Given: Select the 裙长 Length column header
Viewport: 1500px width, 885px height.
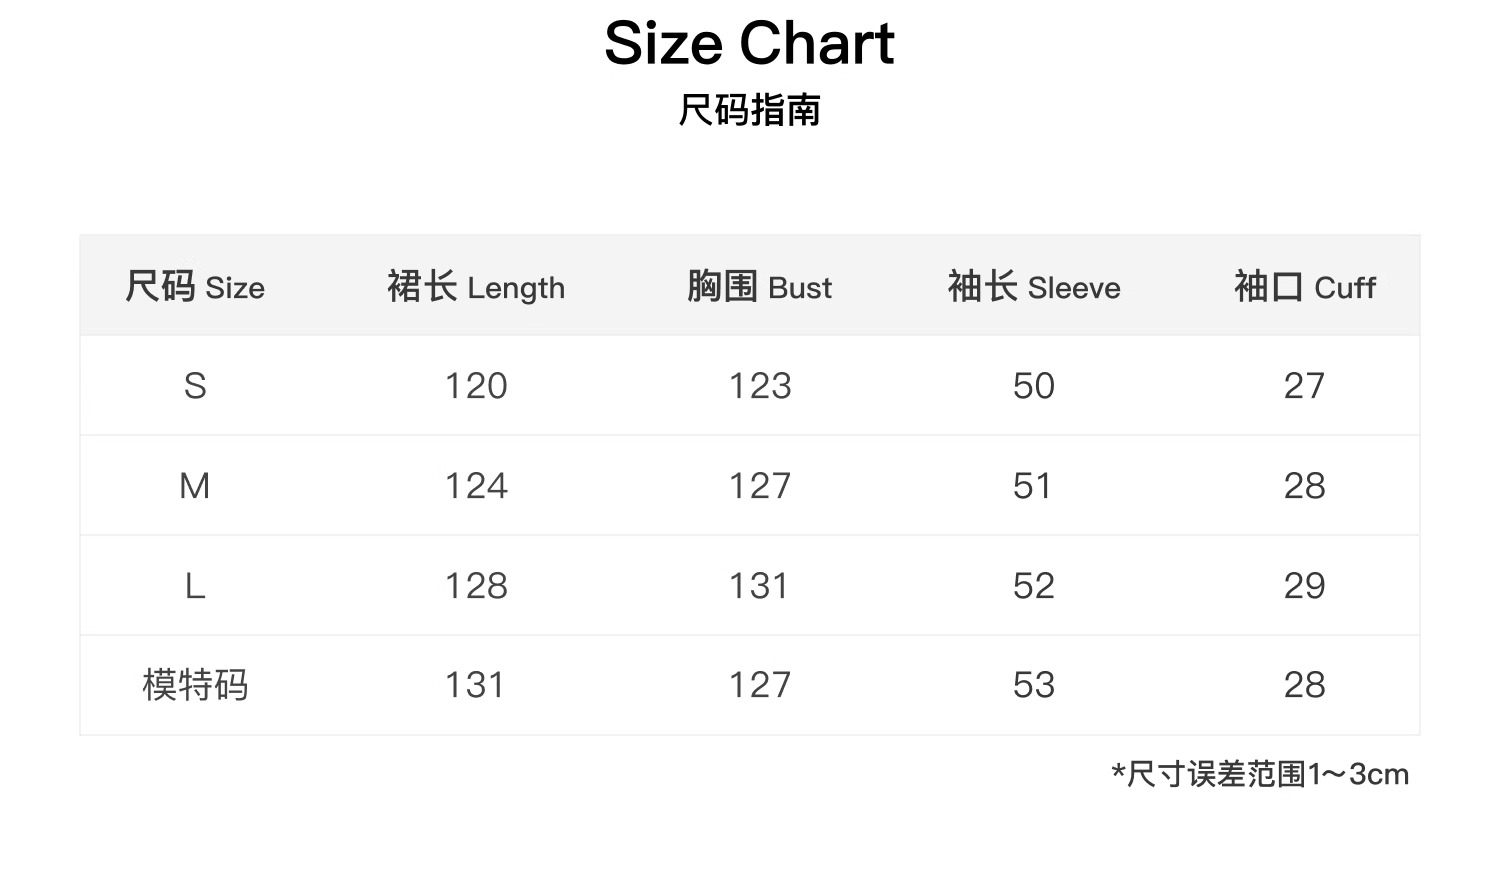Looking at the screenshot, I should 476,287.
